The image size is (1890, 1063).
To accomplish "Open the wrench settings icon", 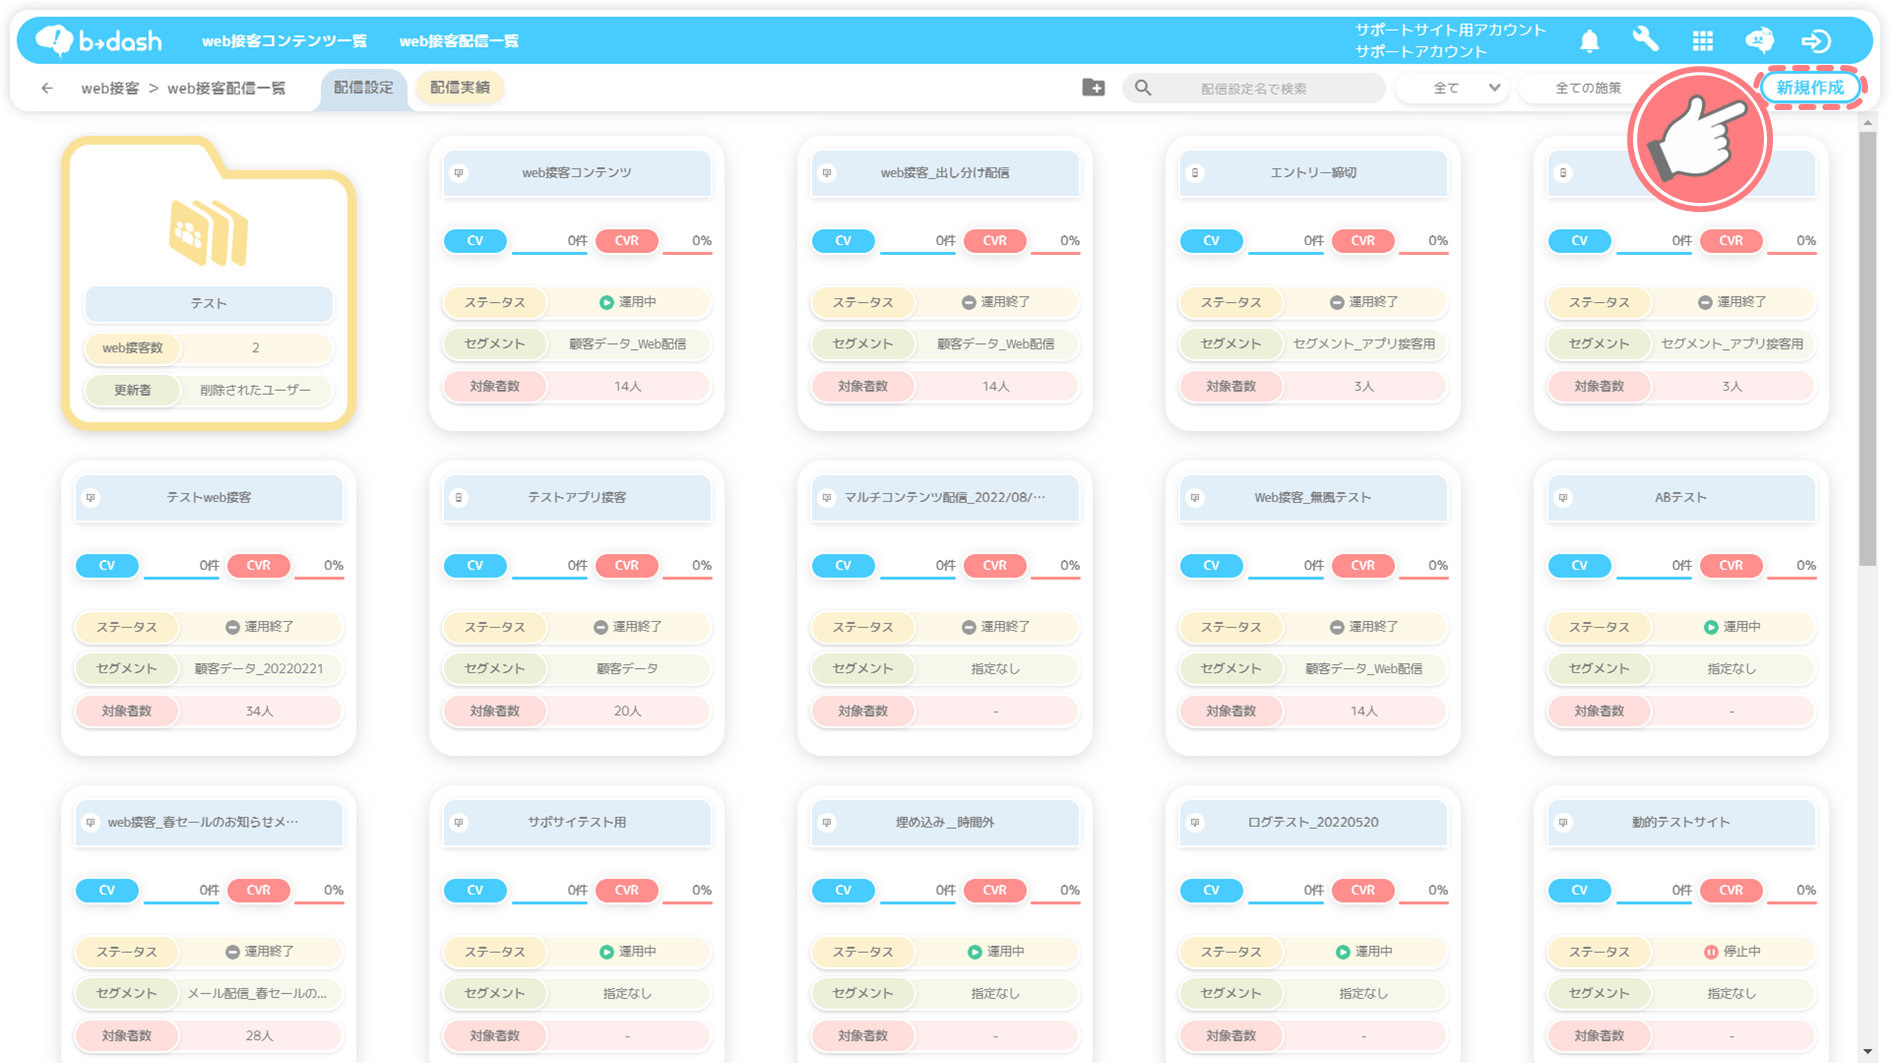I will pyautogui.click(x=1645, y=40).
